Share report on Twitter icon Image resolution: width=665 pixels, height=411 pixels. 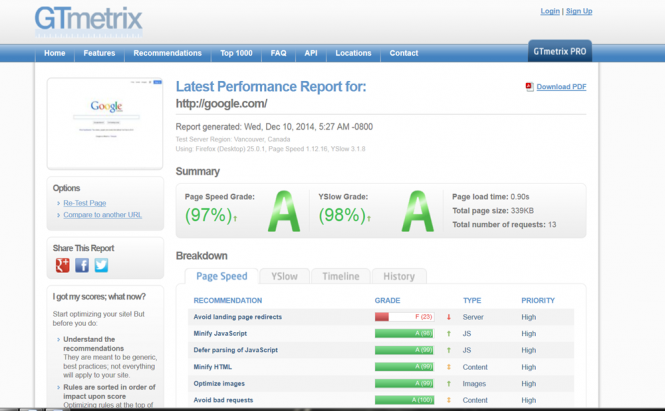(x=101, y=265)
